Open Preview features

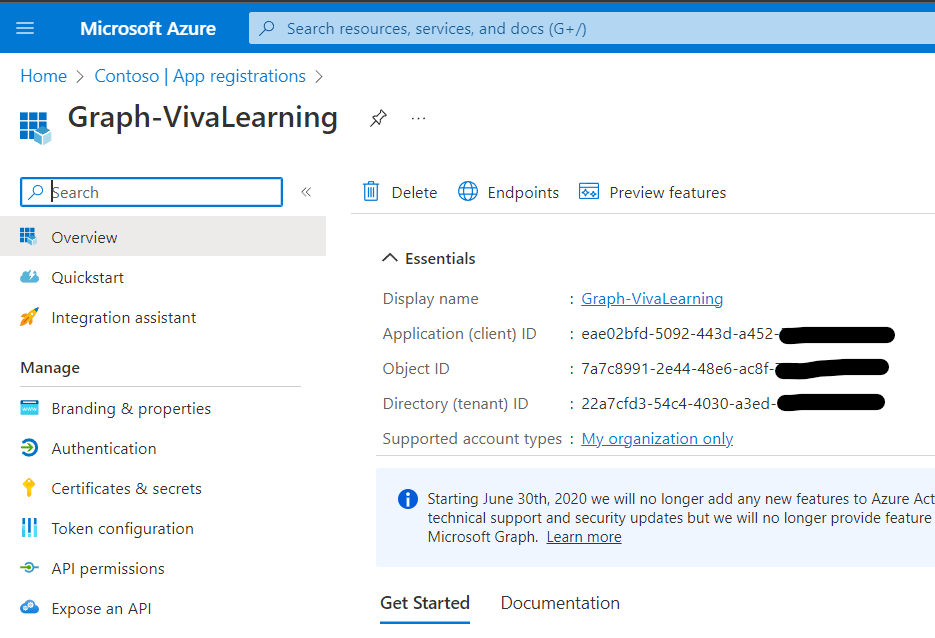coord(653,192)
